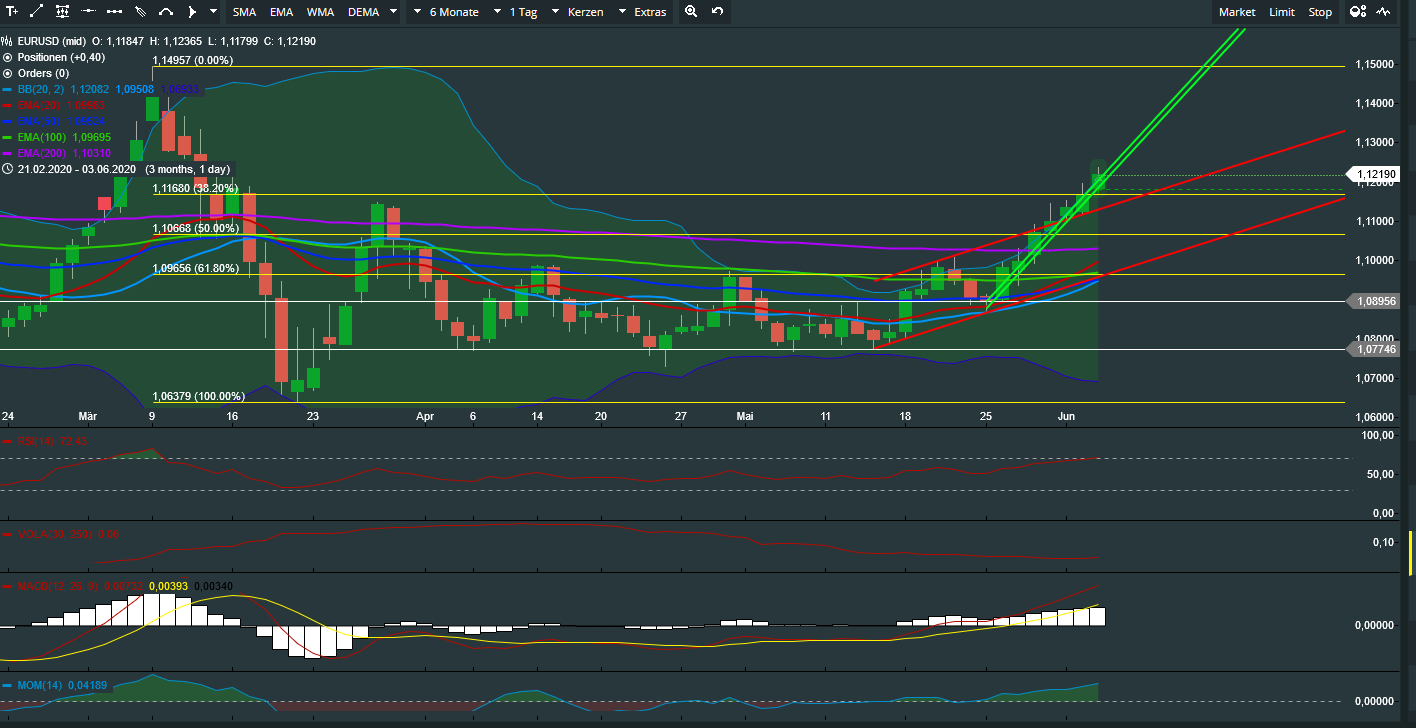Toggle Orders (0) visibility

point(8,73)
